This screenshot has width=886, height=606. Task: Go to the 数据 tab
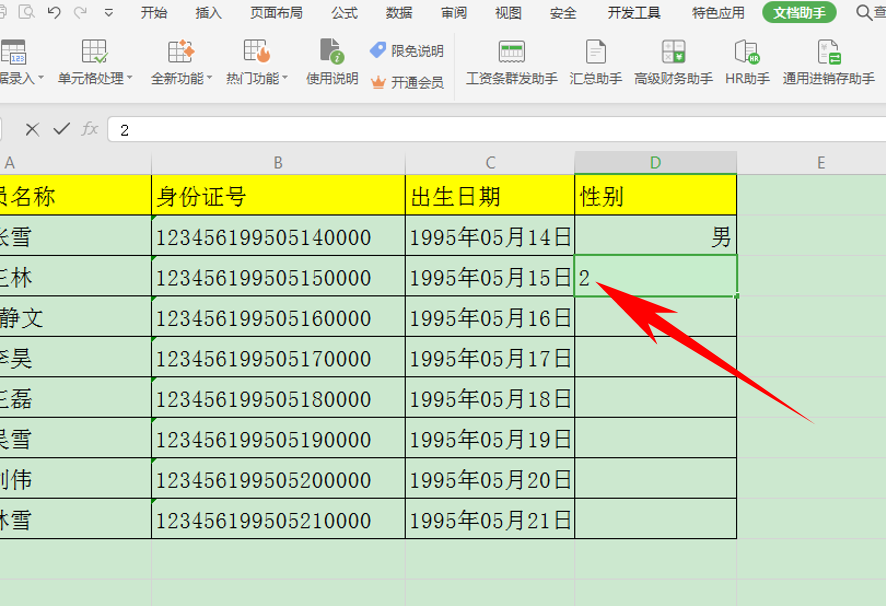coord(399,12)
